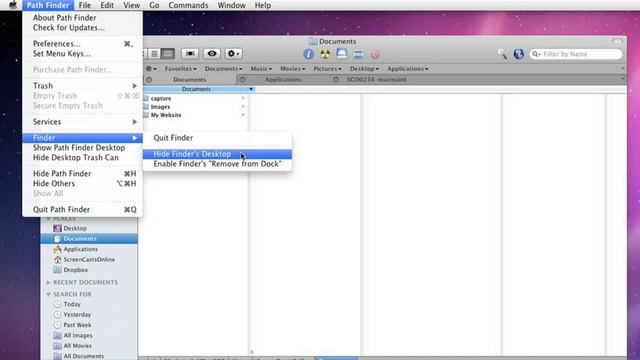
Task: Open Applications in the sidebar
Action: (x=80, y=249)
